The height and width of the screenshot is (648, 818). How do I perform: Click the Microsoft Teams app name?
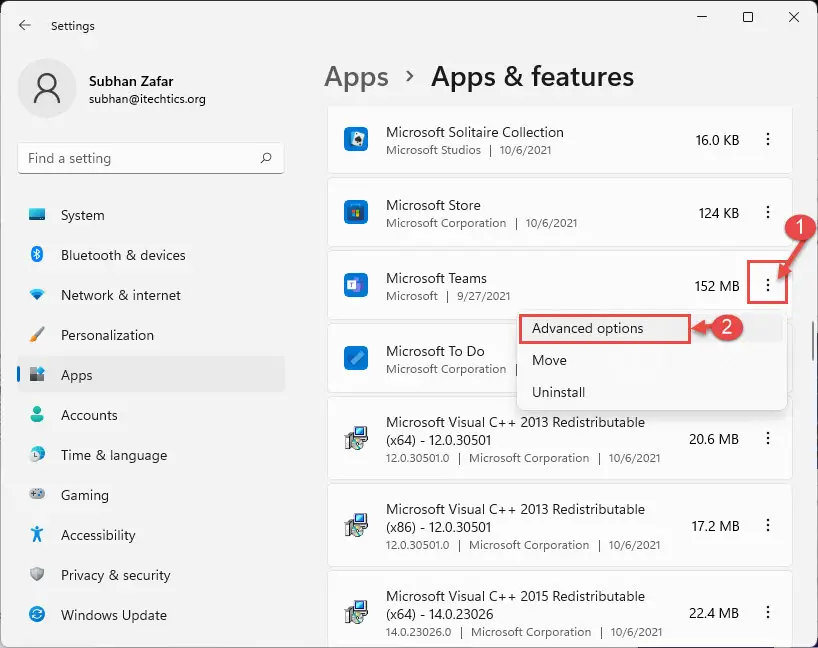436,278
